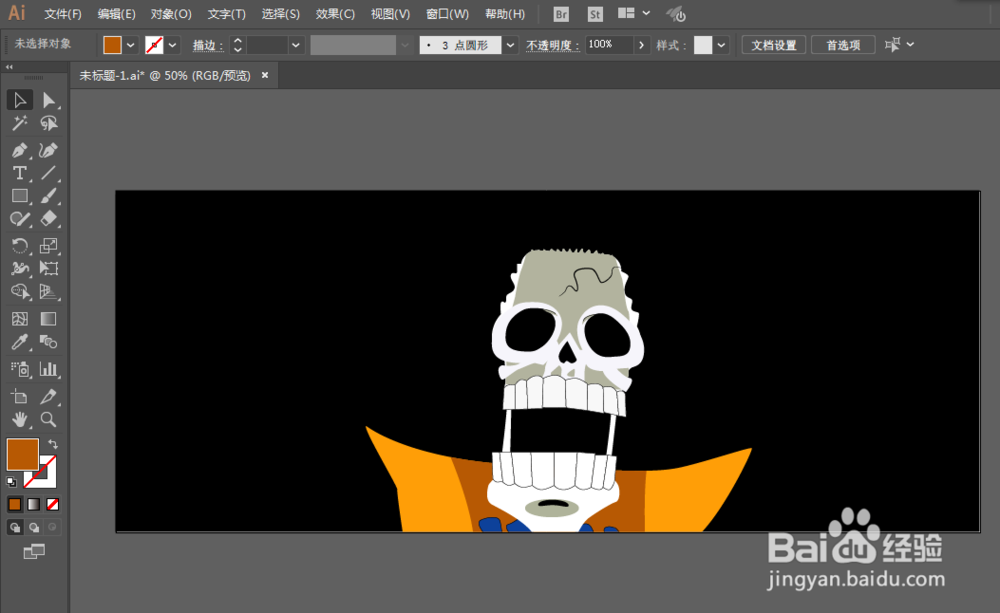Open the graphic style dropdown

[721, 45]
